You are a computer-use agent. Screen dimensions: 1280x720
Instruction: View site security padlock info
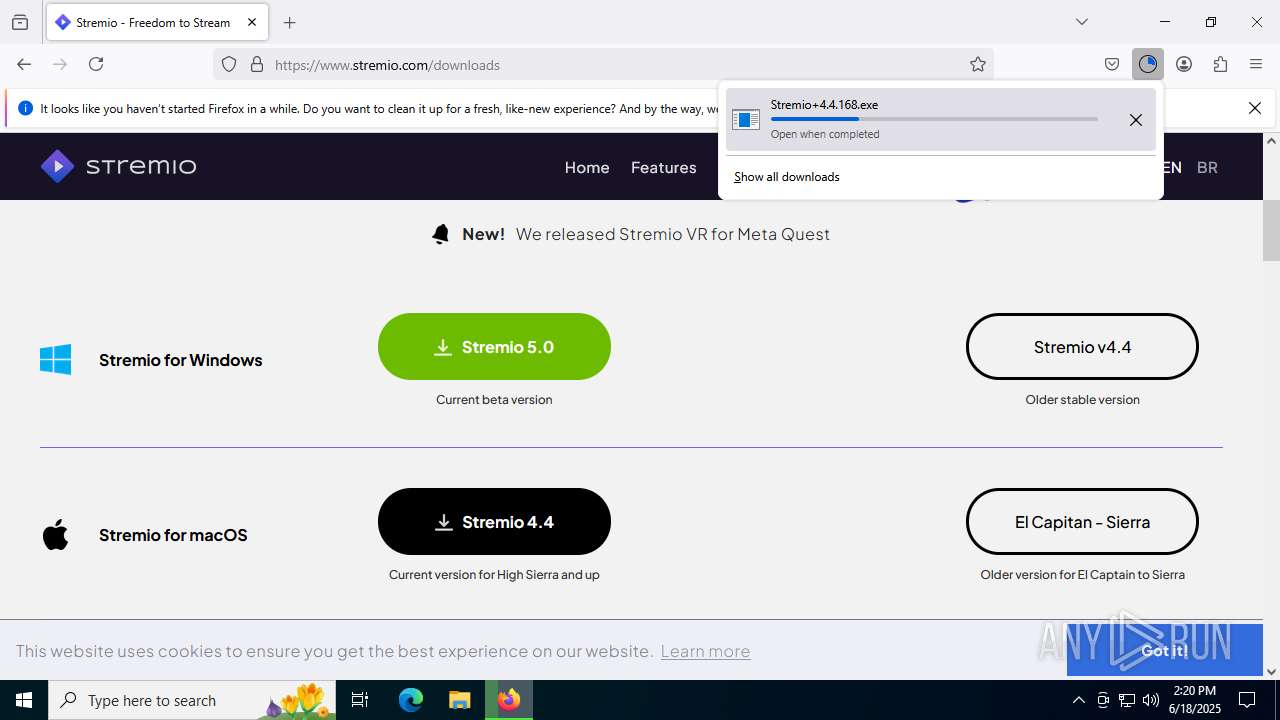tap(257, 64)
